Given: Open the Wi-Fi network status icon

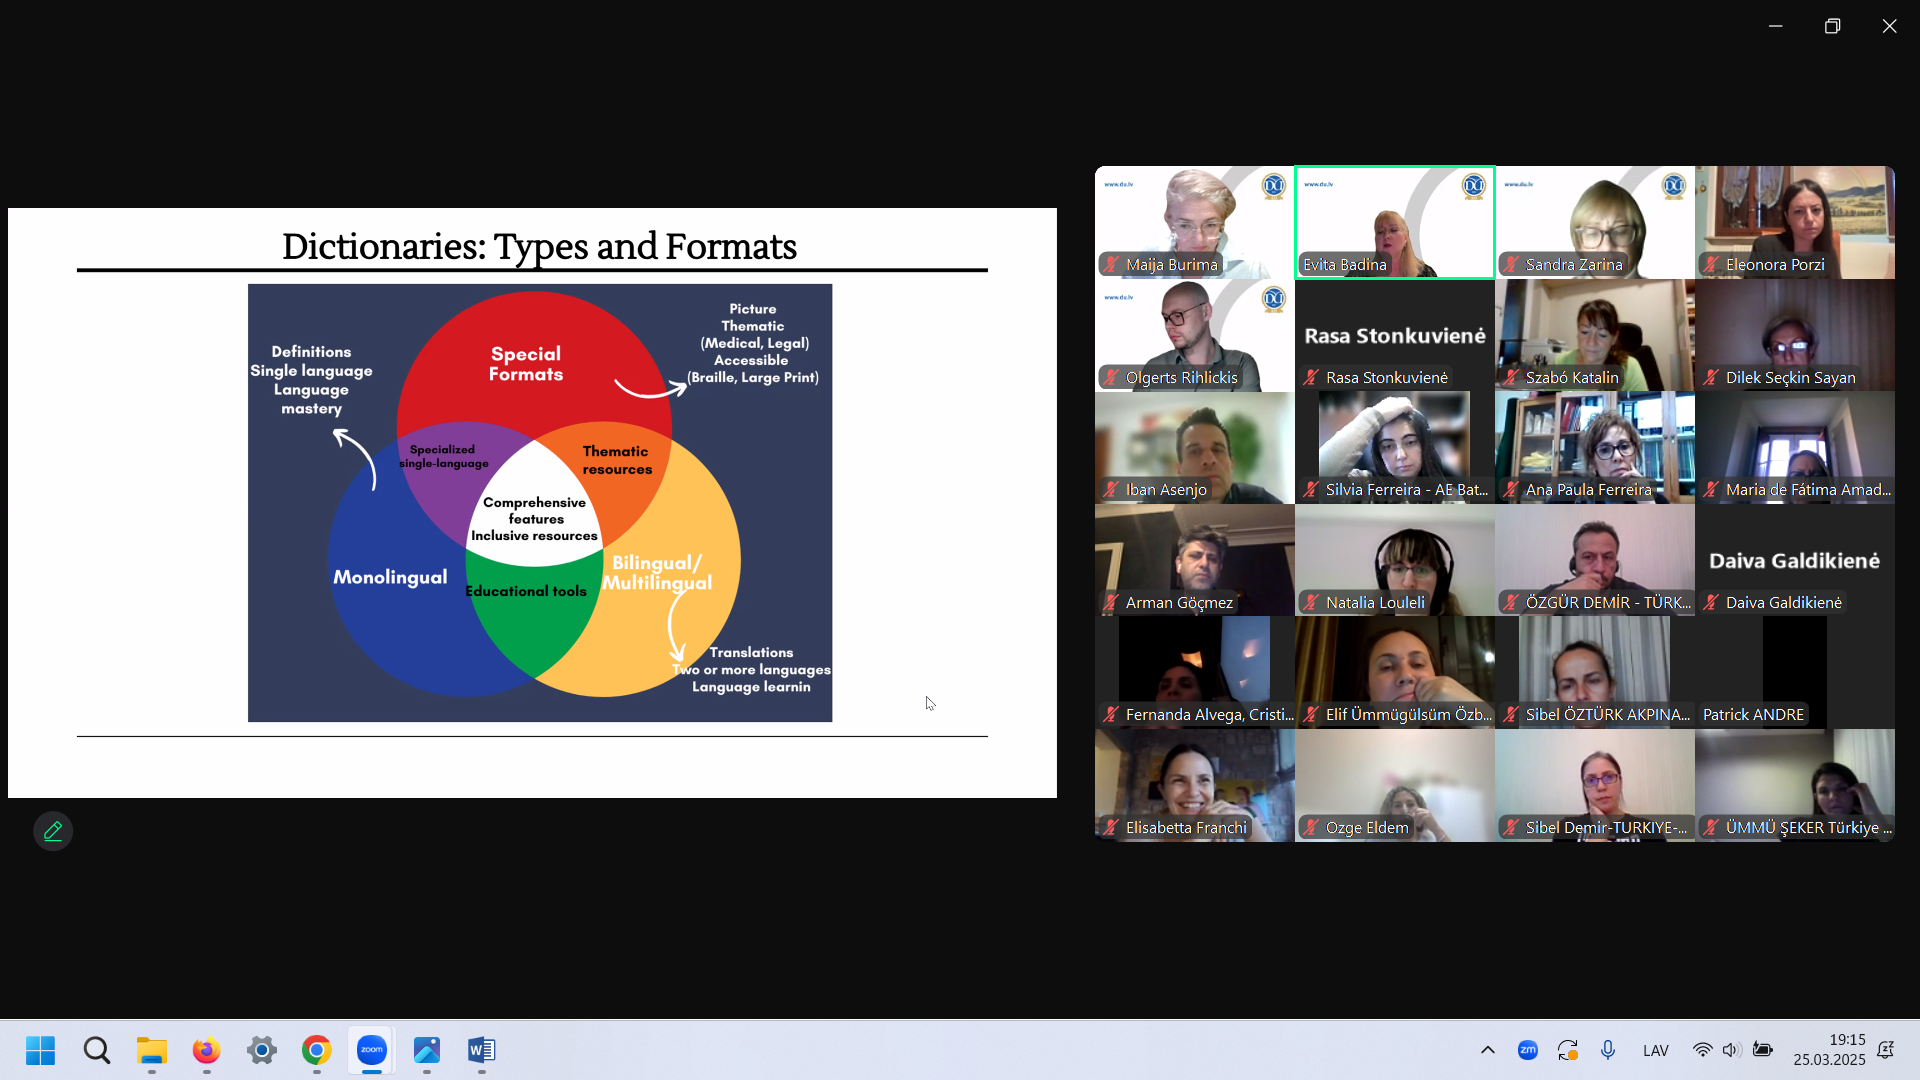Looking at the screenshot, I should (1702, 1050).
